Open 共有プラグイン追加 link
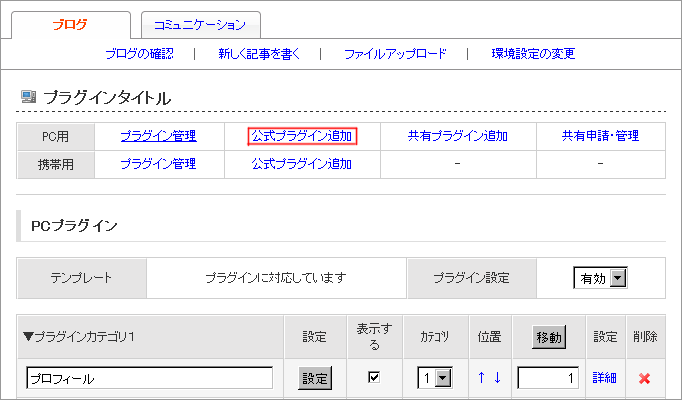 click(x=458, y=136)
